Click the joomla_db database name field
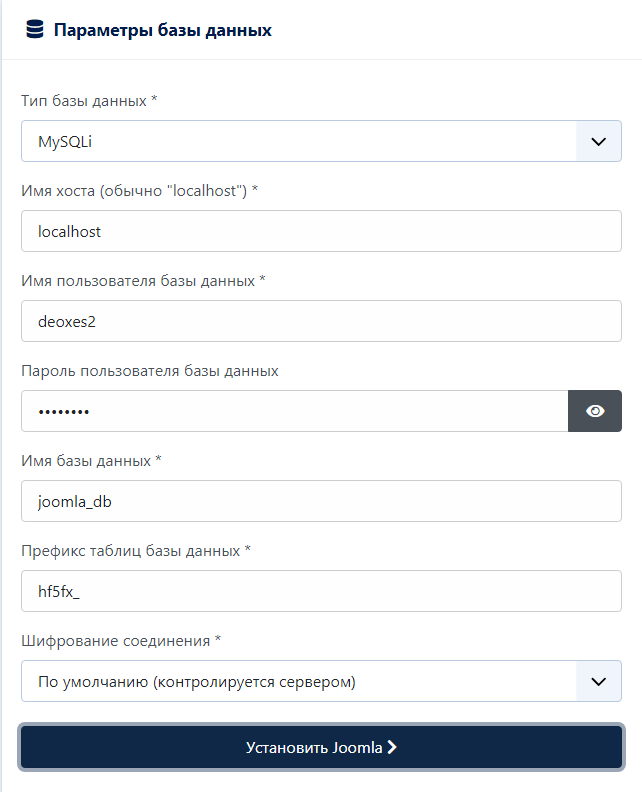This screenshot has width=642, height=792. (x=321, y=501)
